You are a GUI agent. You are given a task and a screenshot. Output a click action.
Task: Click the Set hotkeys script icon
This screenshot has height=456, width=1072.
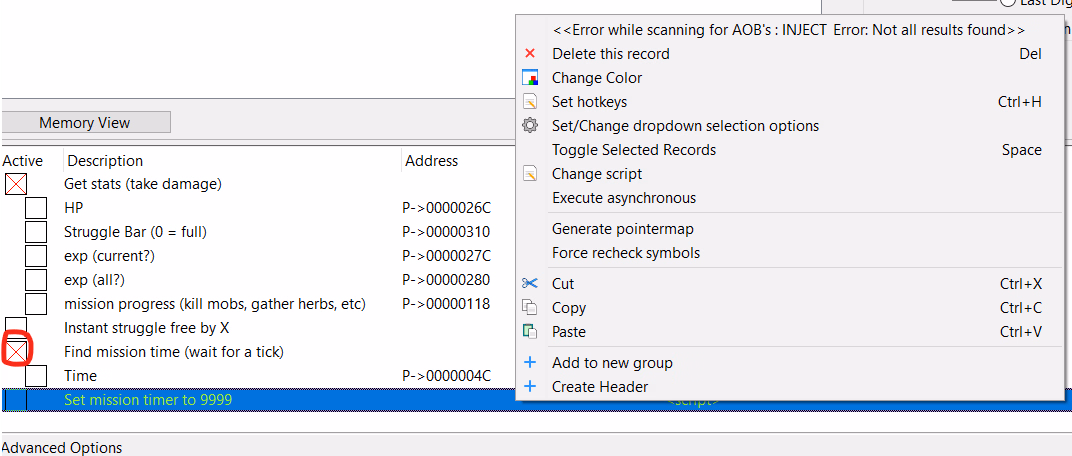[530, 102]
